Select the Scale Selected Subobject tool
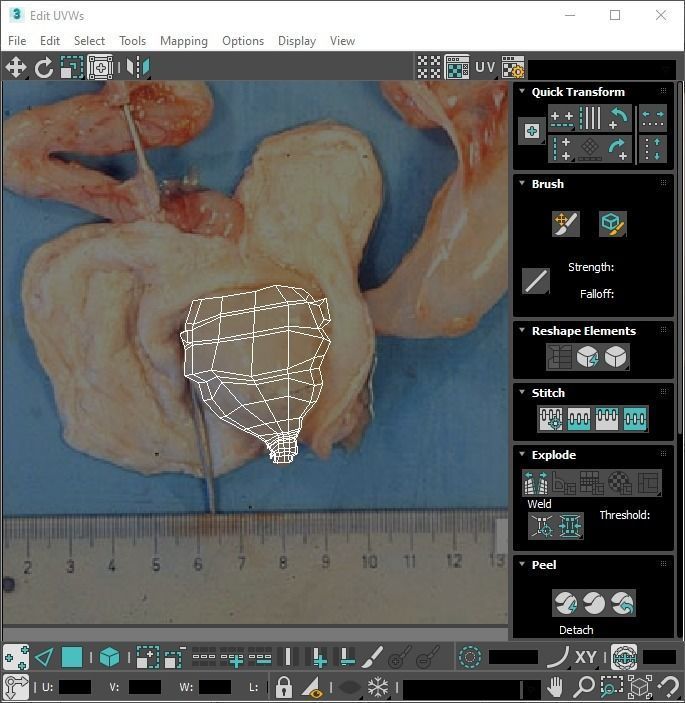 point(72,67)
